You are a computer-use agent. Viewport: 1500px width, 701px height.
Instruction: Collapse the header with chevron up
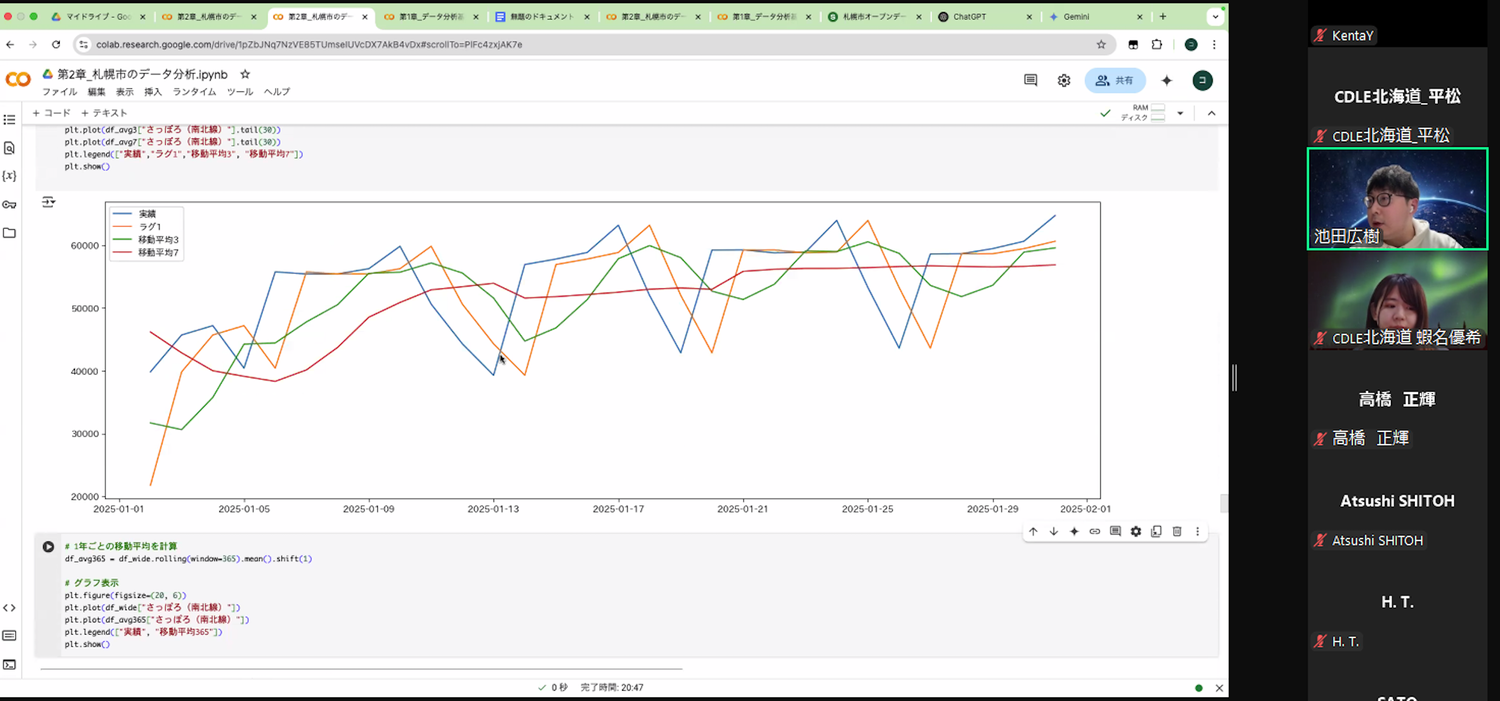[1211, 113]
